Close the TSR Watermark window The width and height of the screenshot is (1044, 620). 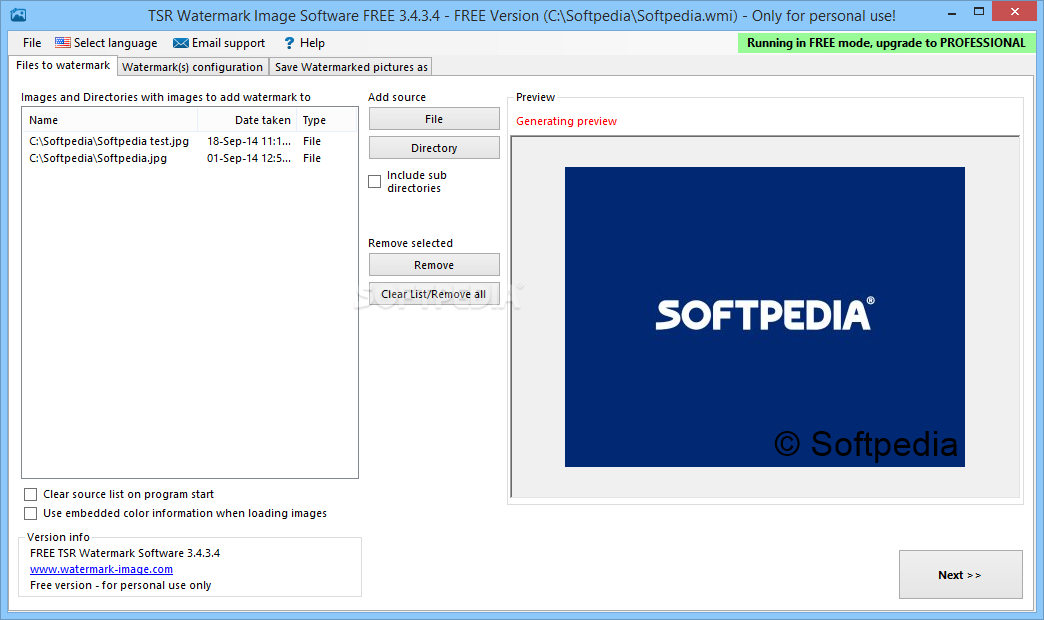[1014, 11]
